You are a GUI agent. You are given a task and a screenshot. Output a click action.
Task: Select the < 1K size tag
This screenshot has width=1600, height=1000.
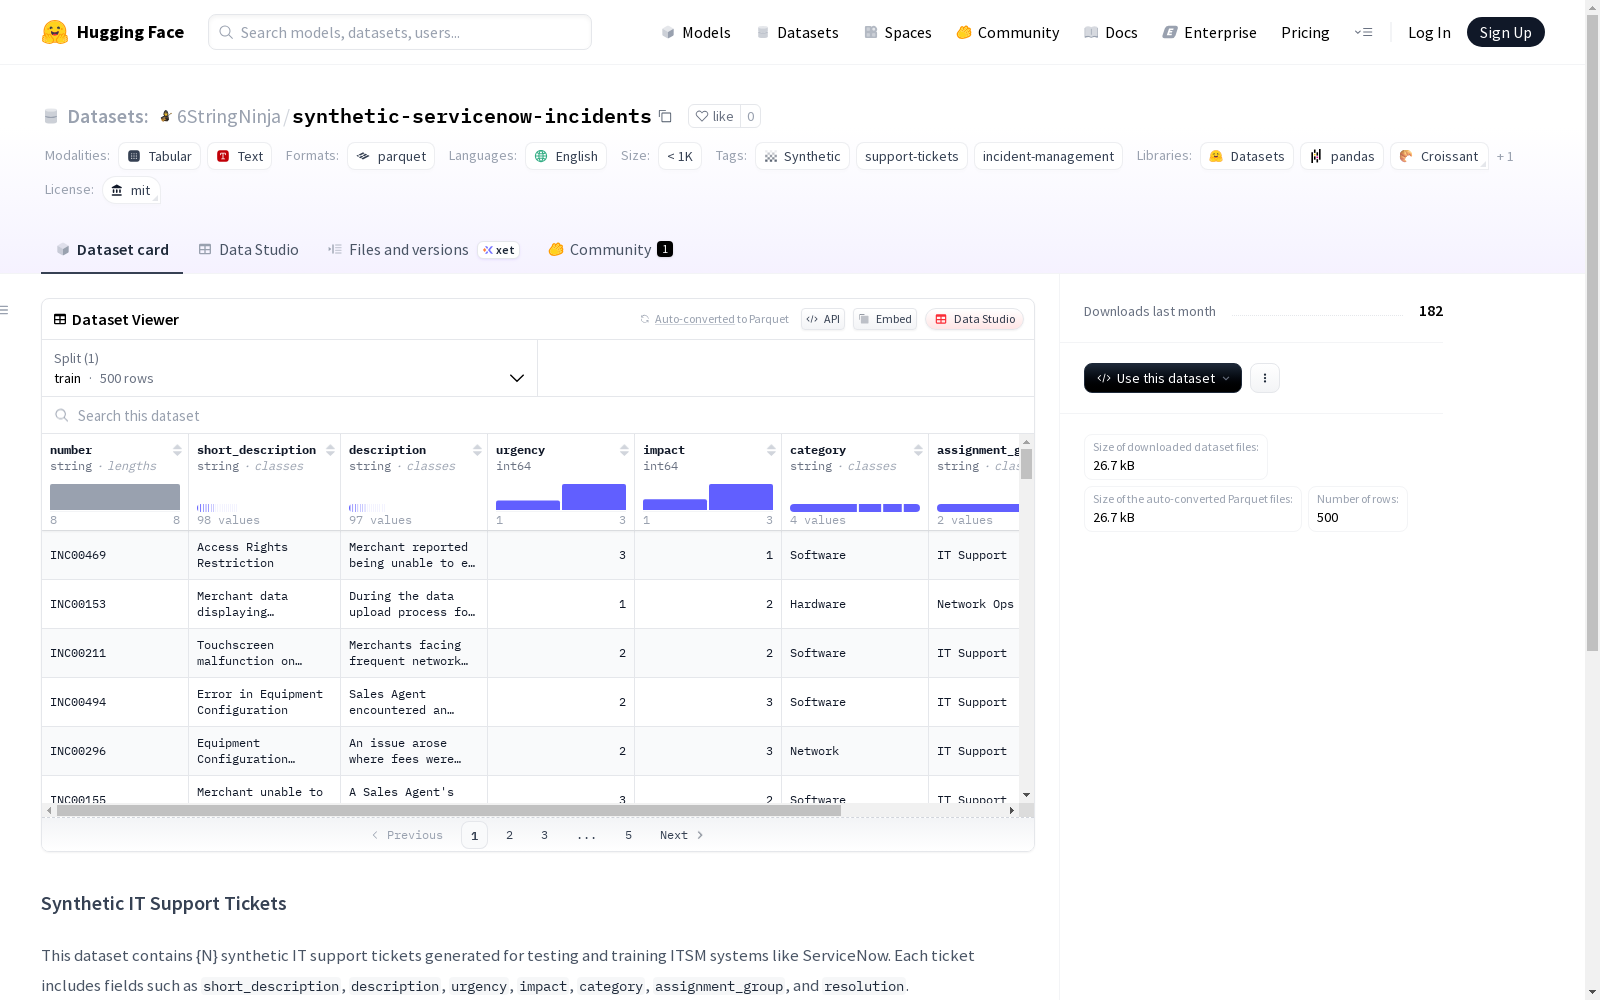click(680, 156)
